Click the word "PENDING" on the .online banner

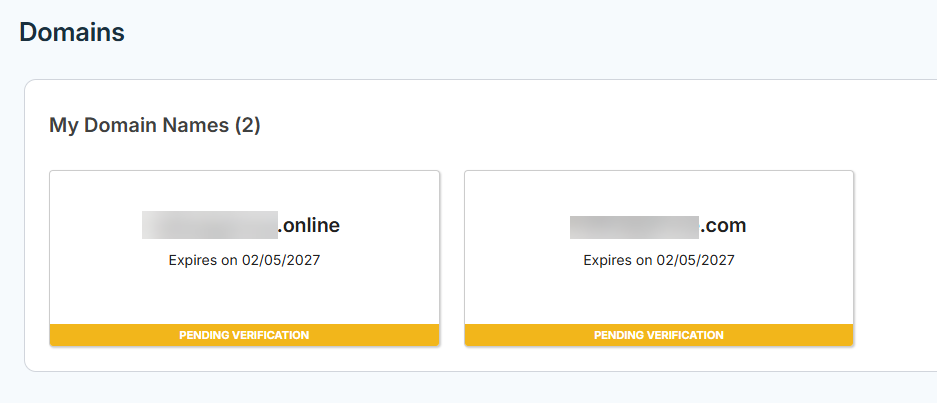click(205, 335)
